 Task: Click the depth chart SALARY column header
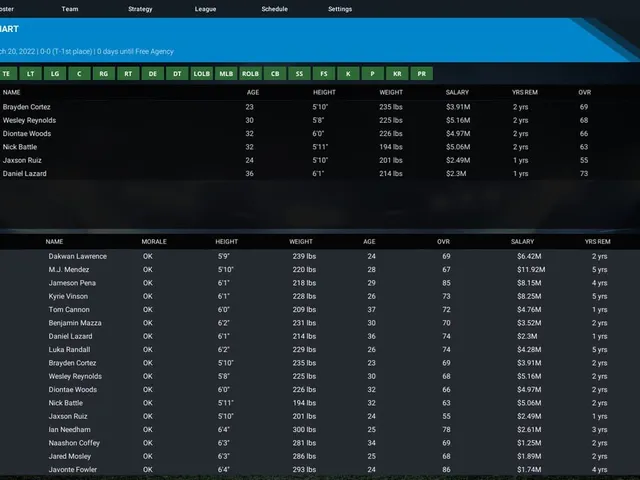[457, 92]
